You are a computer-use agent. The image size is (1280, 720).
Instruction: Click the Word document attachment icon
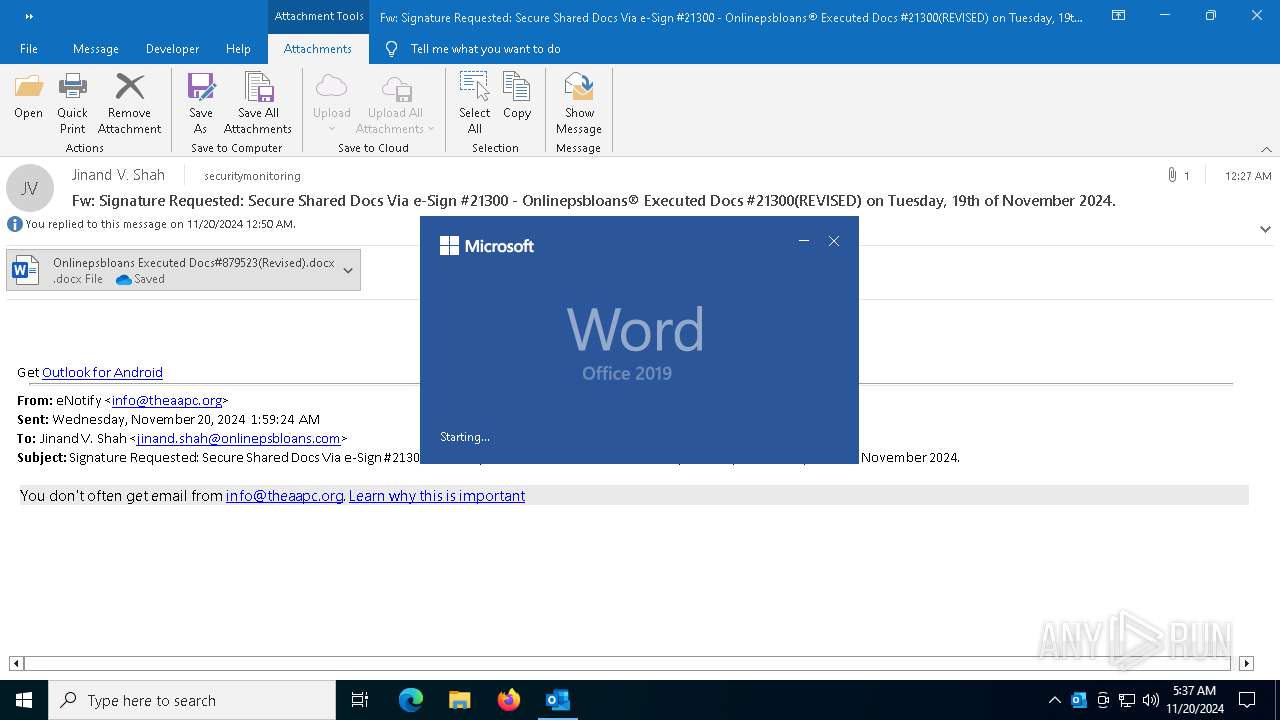click(25, 270)
